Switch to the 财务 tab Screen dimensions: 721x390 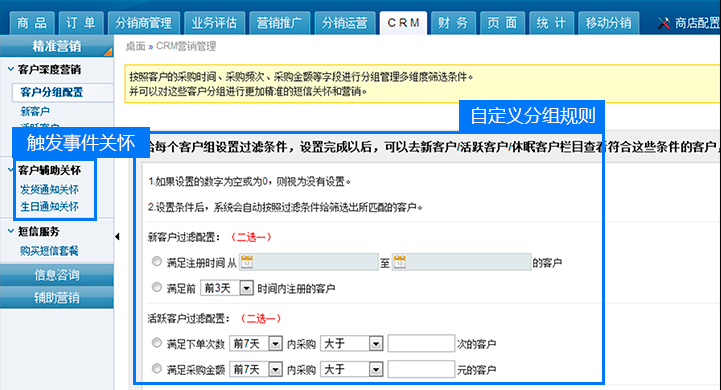tap(453, 23)
